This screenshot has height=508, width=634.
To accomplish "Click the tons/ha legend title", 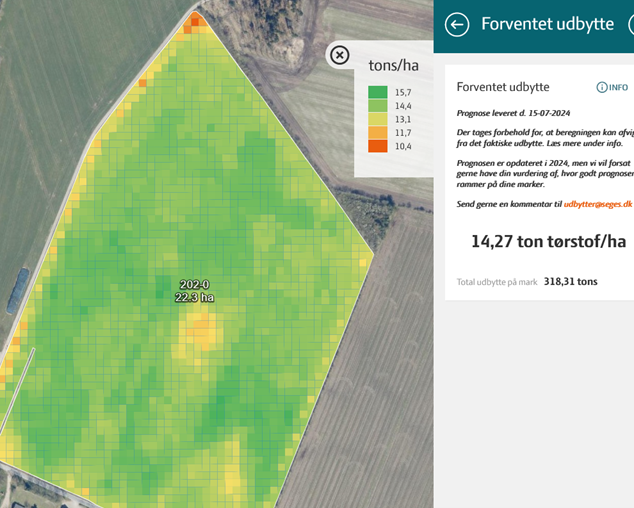I will click(x=393, y=66).
